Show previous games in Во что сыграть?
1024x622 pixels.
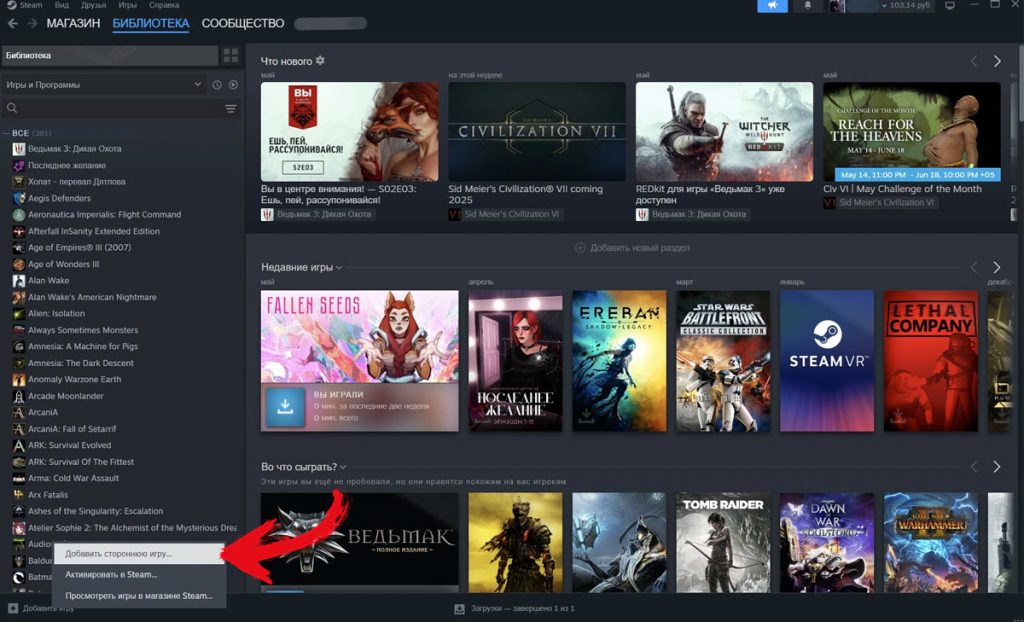coord(974,467)
